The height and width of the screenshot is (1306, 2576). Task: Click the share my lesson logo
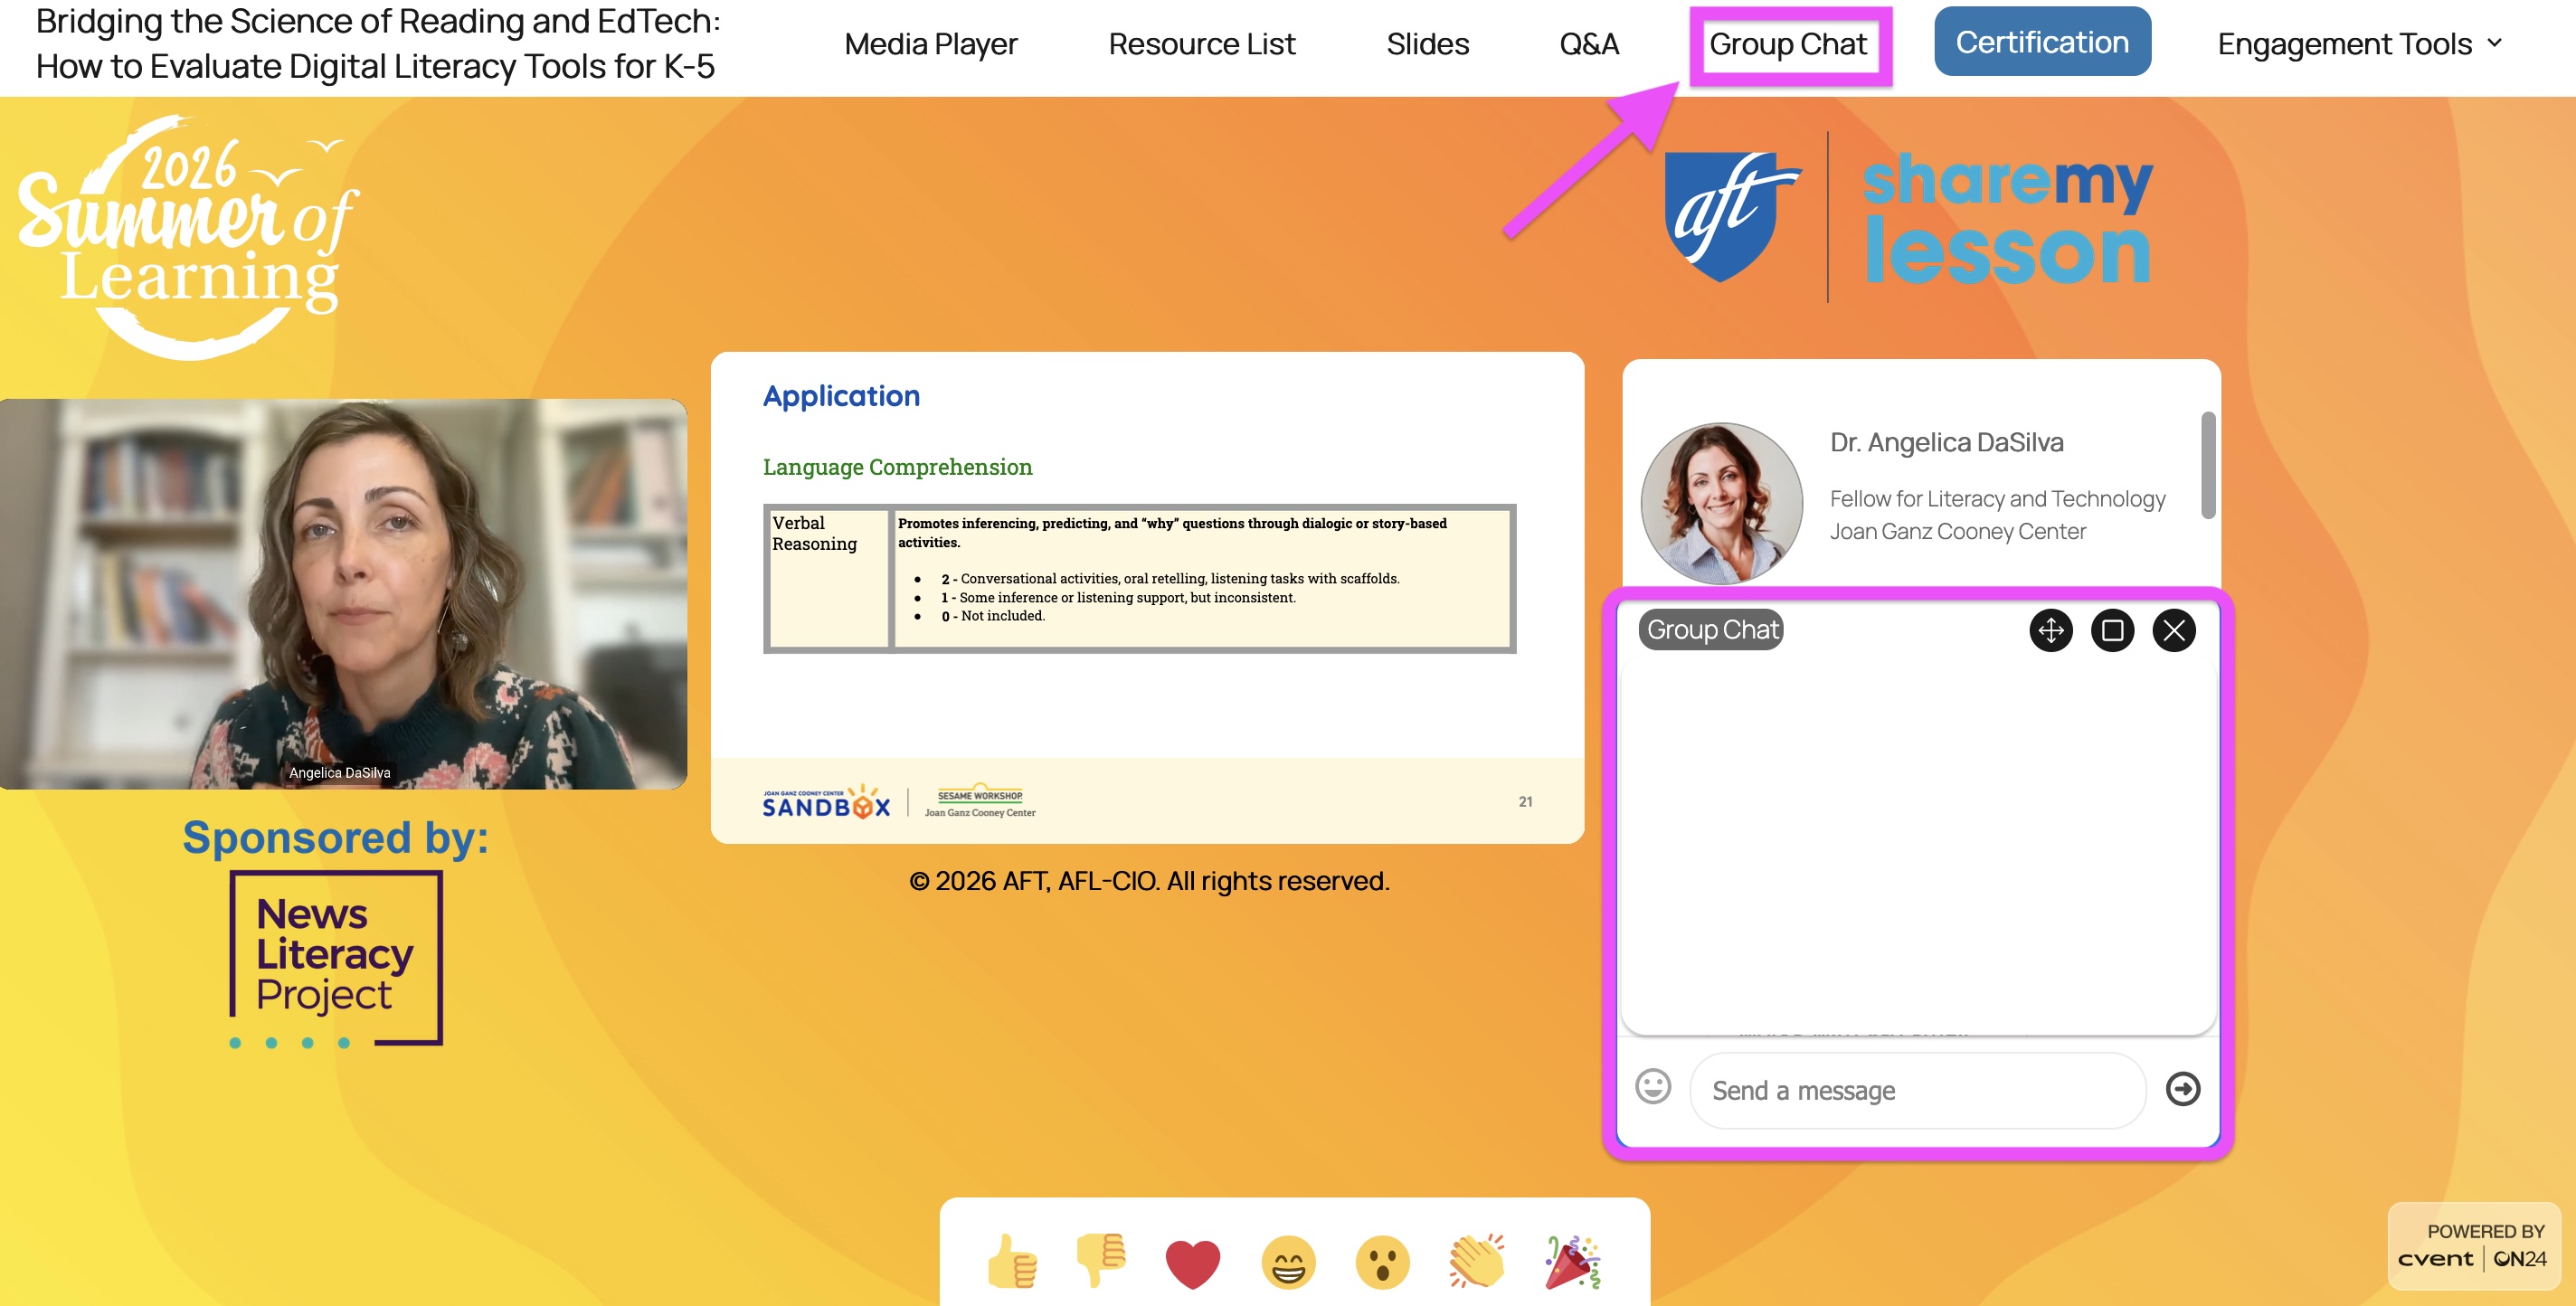pyautogui.click(x=2008, y=217)
